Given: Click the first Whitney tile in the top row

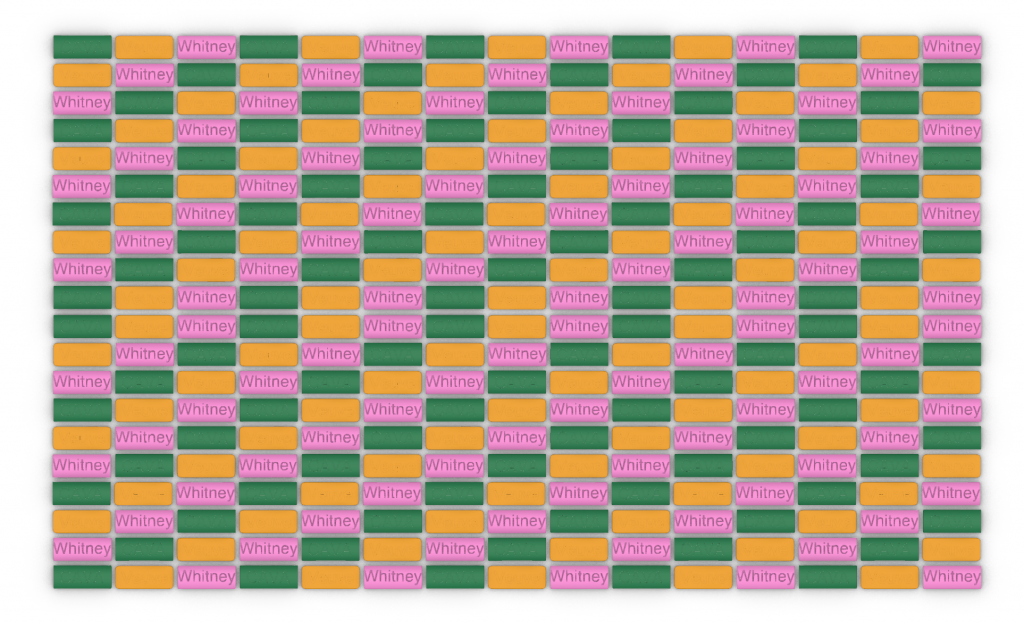Looking at the screenshot, I should (206, 46).
